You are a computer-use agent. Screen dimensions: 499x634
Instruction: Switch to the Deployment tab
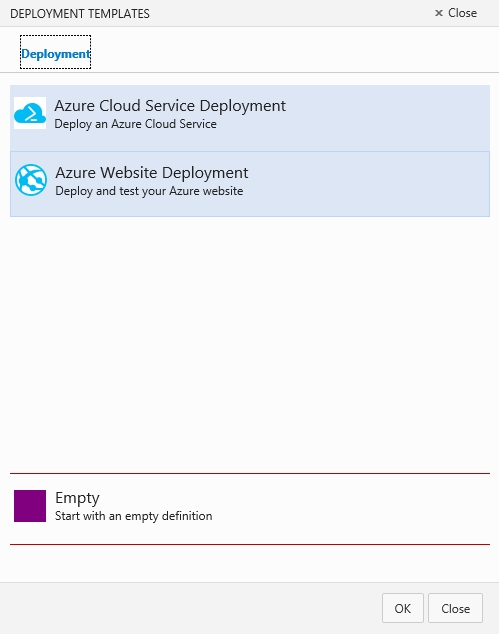[55, 52]
